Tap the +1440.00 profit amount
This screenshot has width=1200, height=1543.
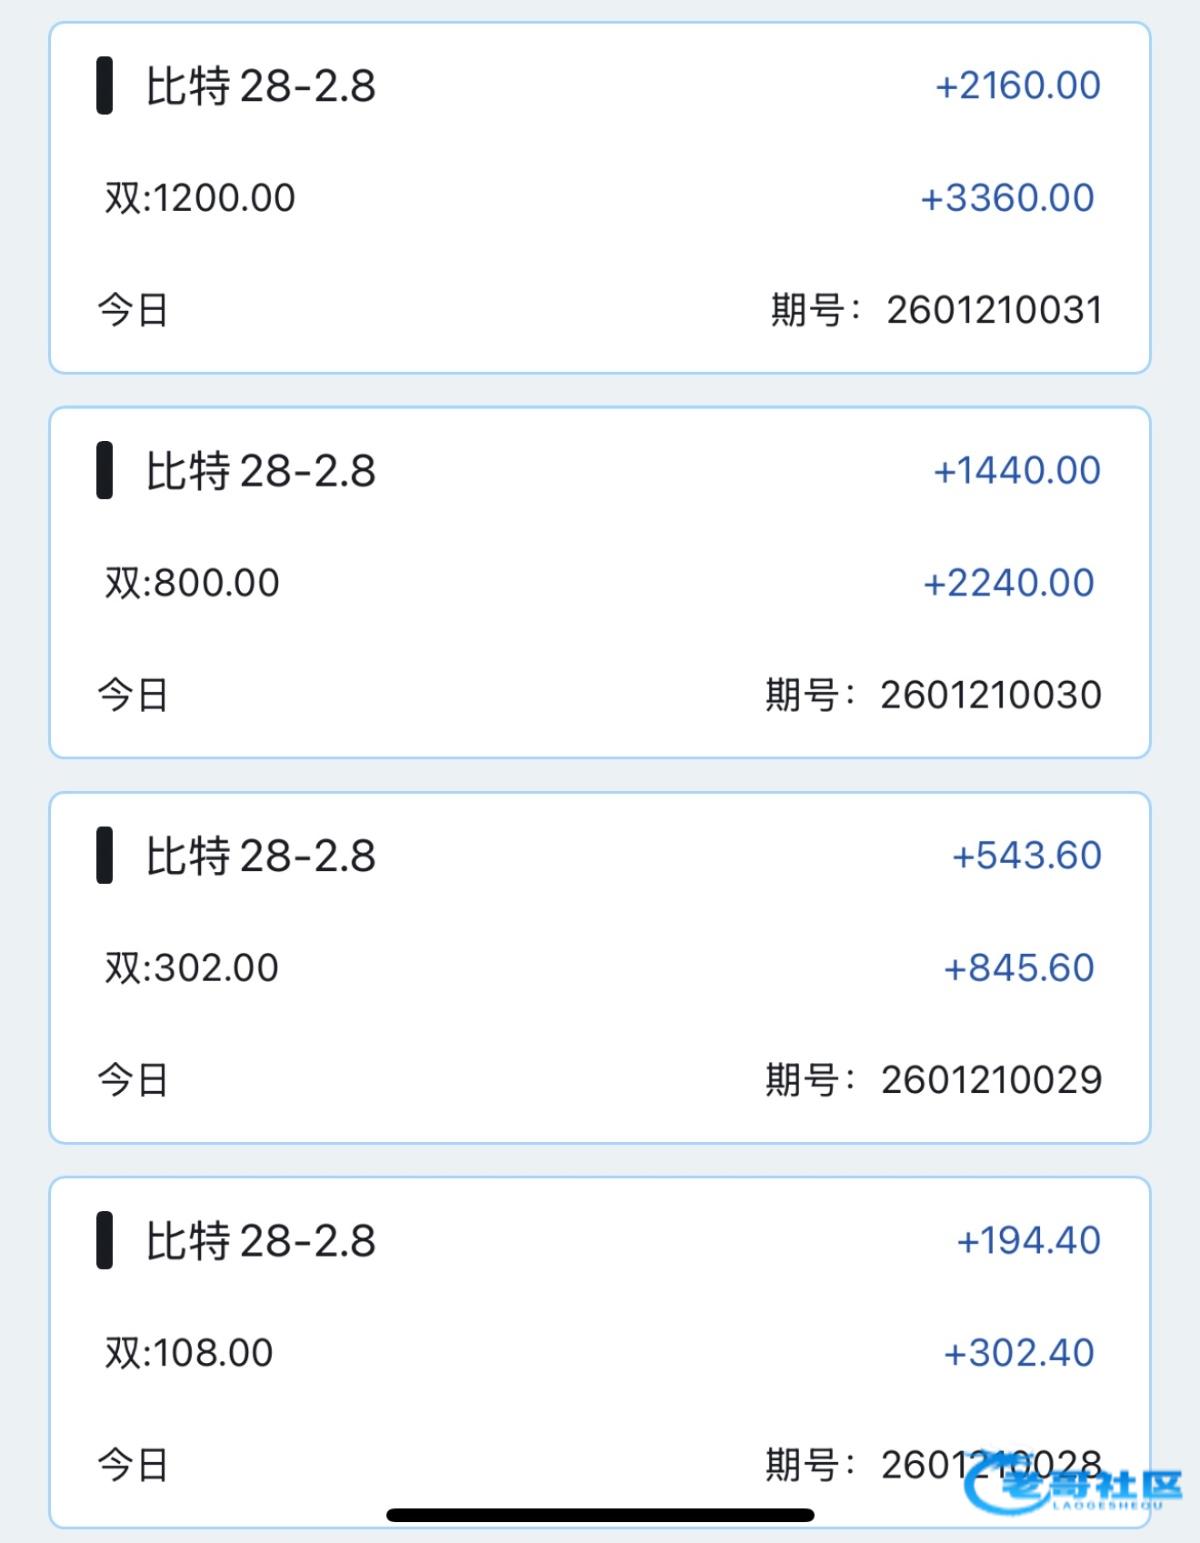pyautogui.click(x=1016, y=470)
